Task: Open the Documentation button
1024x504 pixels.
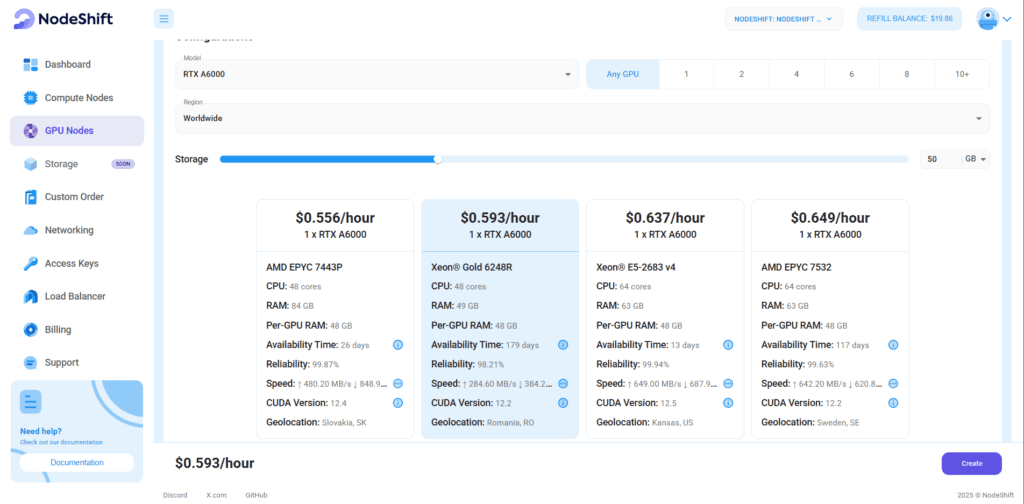Action: click(77, 462)
